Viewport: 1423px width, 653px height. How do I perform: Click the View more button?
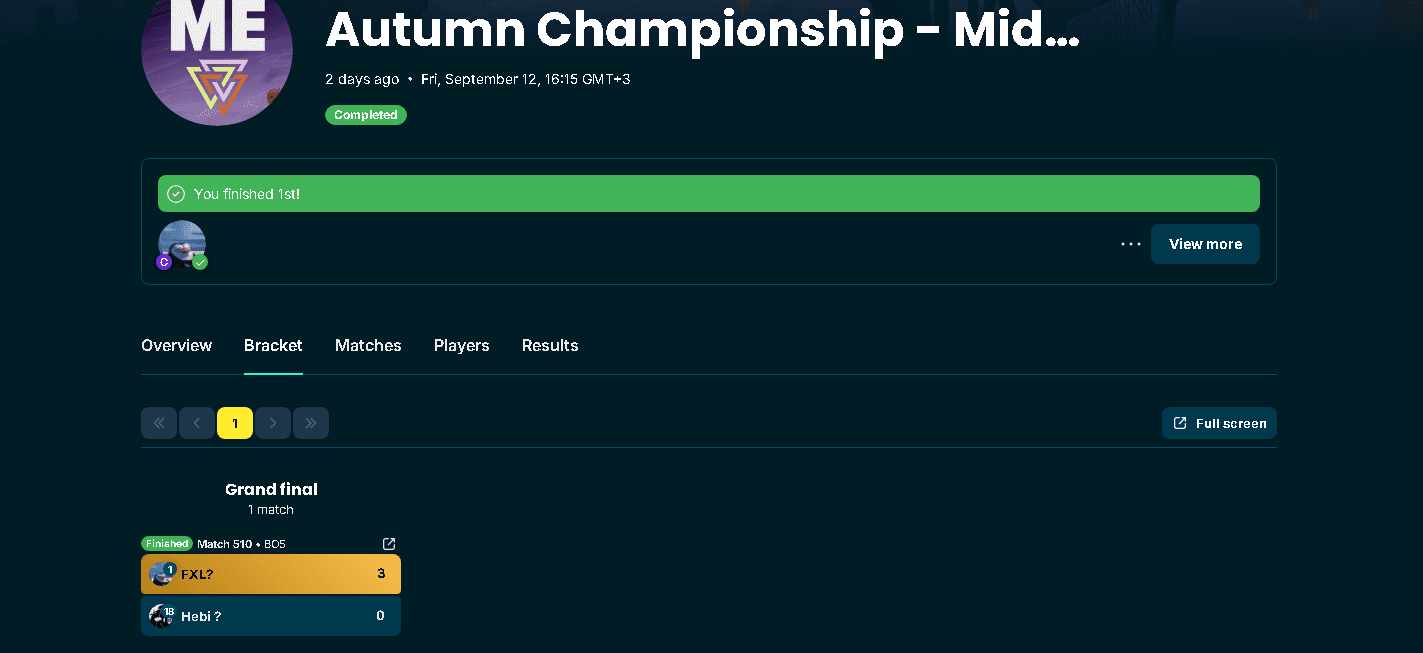1205,244
